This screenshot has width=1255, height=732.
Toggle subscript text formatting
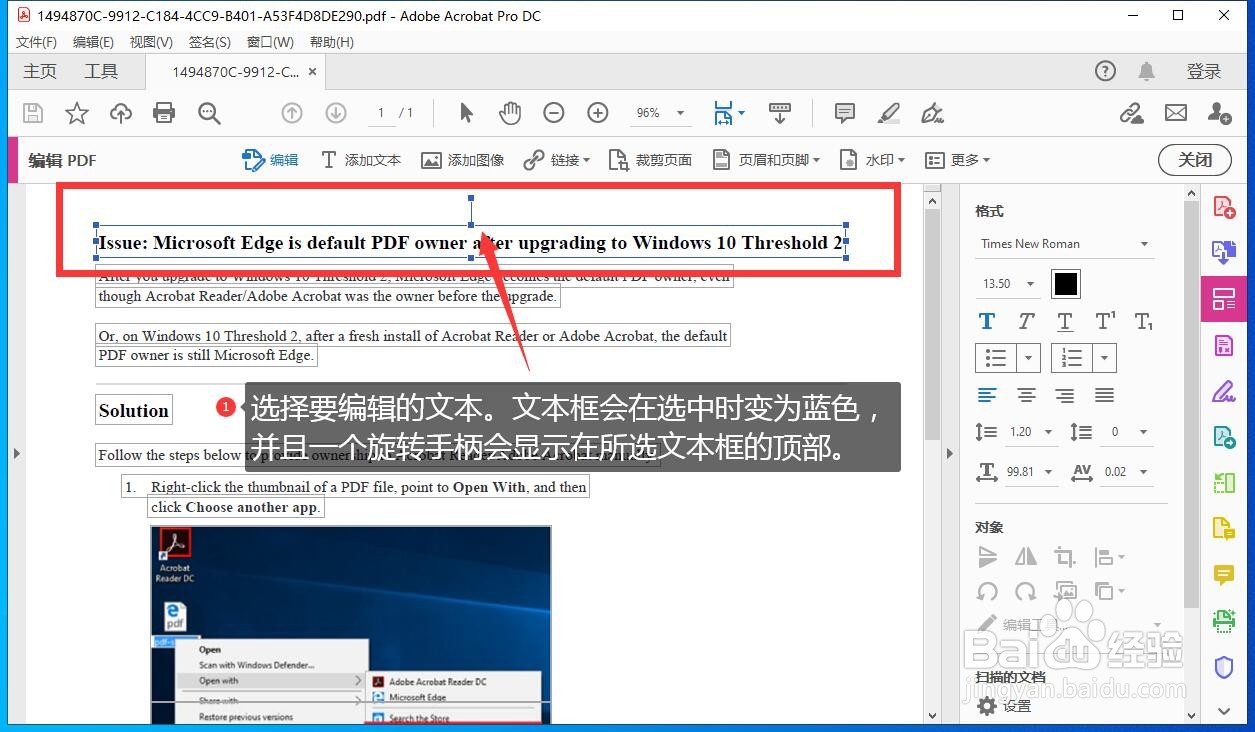coord(1144,321)
